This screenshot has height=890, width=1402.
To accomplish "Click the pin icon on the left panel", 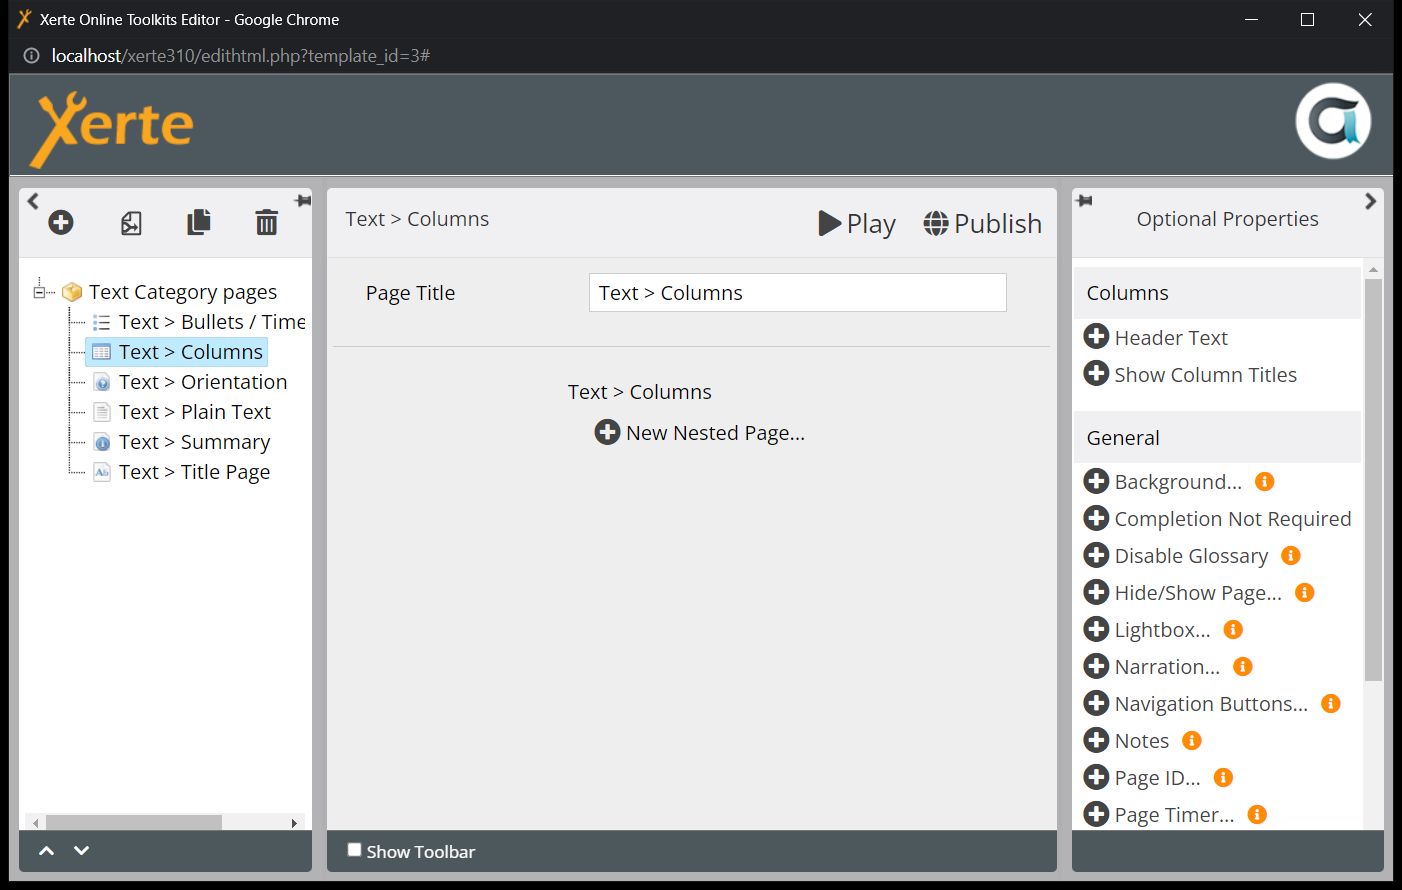I will pyautogui.click(x=303, y=201).
